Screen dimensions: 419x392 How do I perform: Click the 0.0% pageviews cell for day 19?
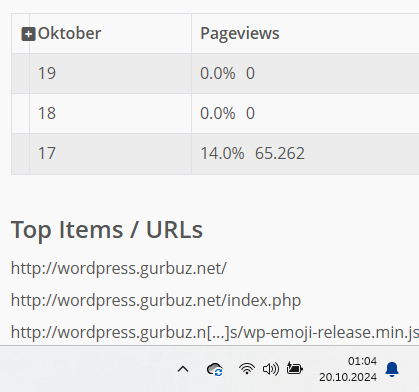click(218, 73)
